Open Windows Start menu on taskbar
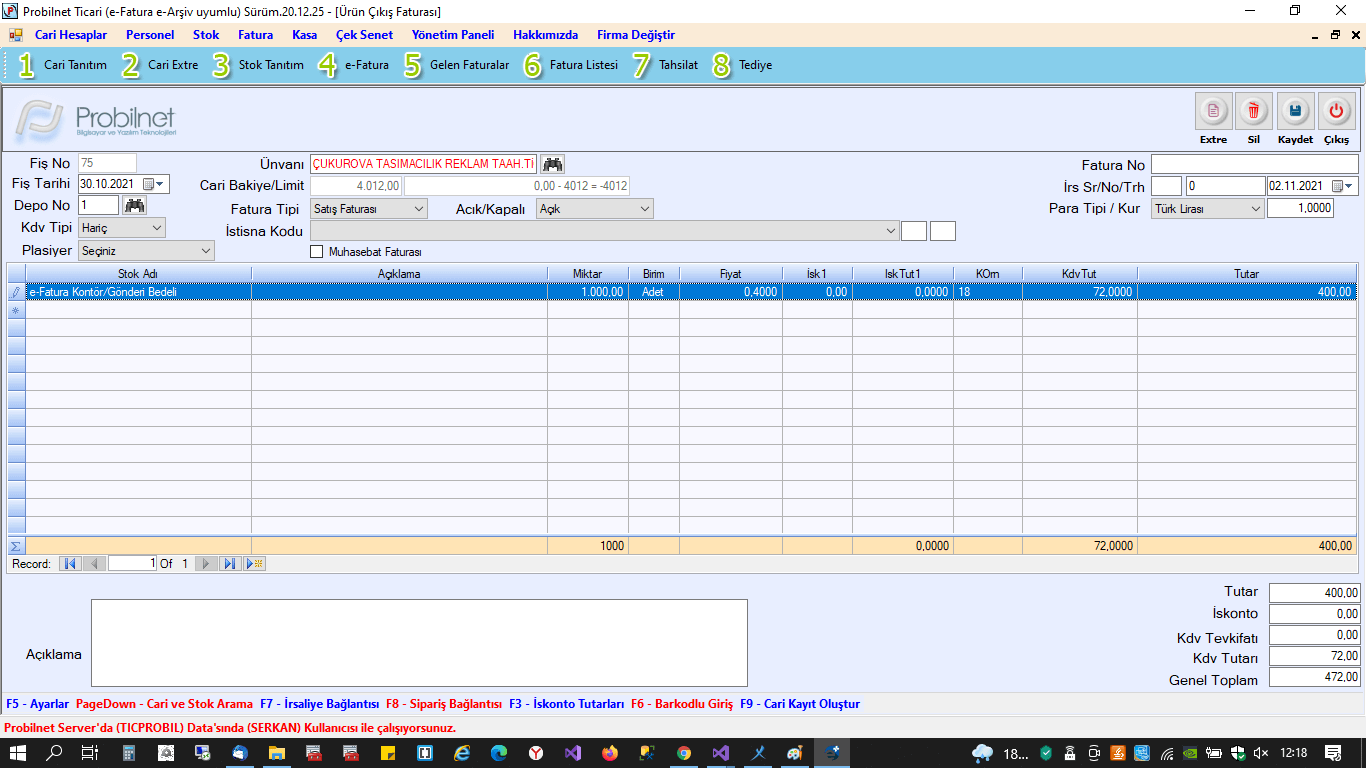1366x768 pixels. [18, 753]
